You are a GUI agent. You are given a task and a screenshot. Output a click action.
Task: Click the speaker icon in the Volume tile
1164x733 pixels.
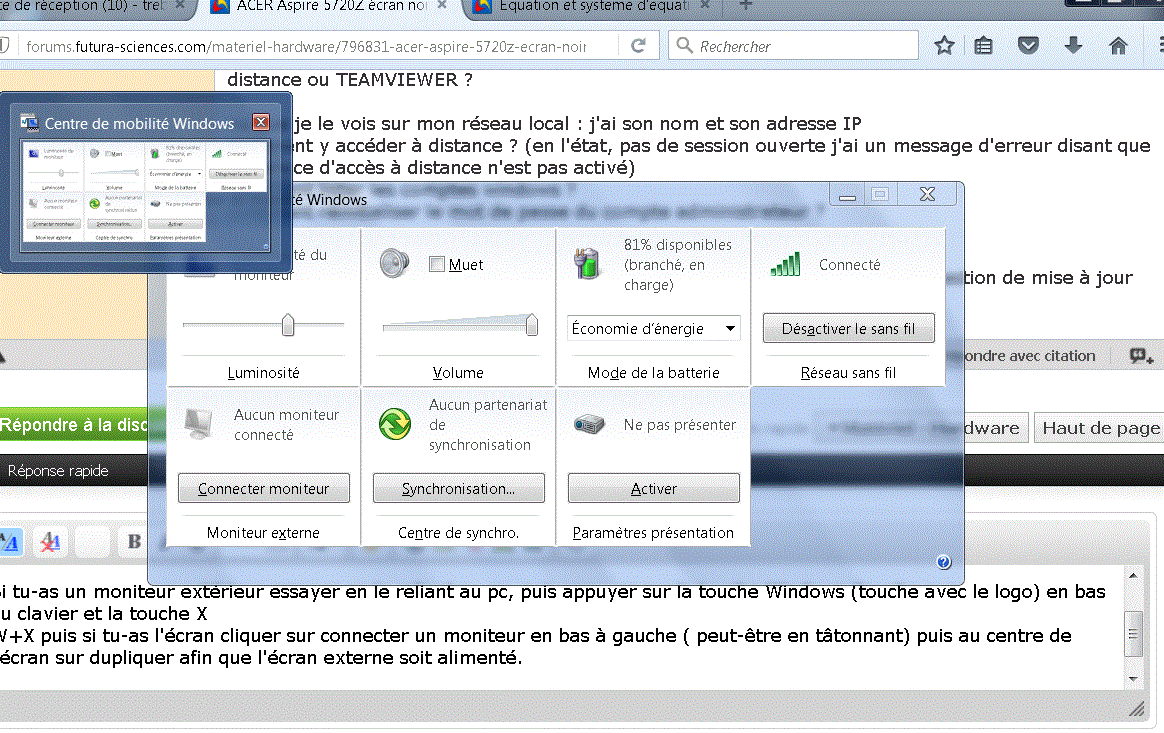coord(394,264)
